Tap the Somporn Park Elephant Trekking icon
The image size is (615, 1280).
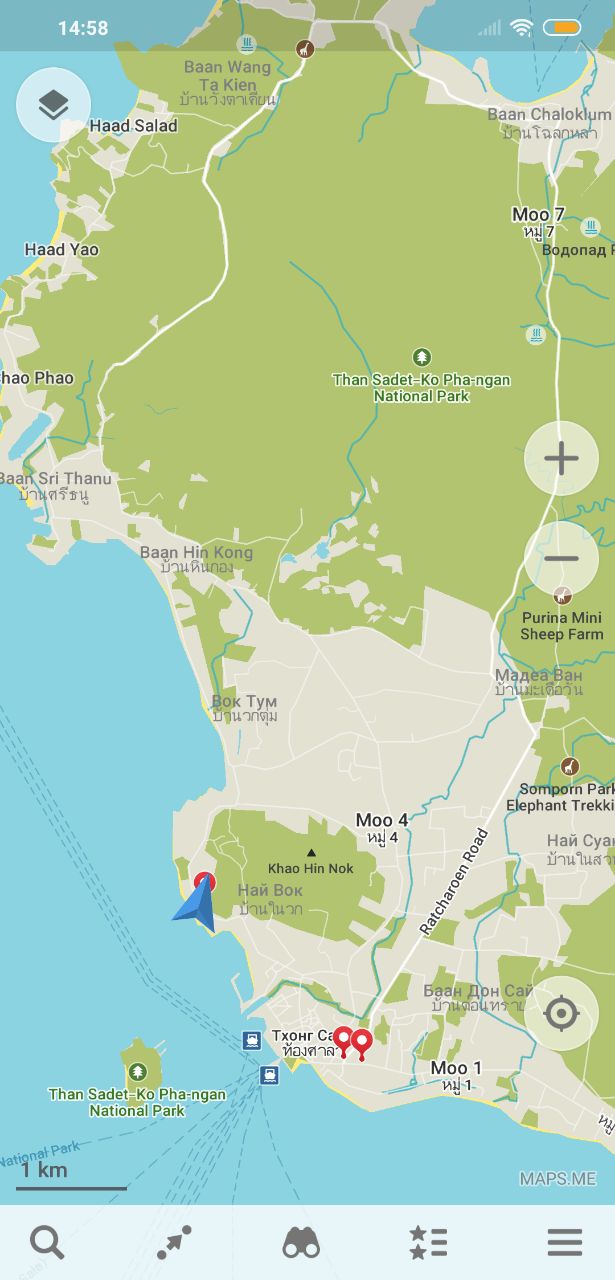569,767
